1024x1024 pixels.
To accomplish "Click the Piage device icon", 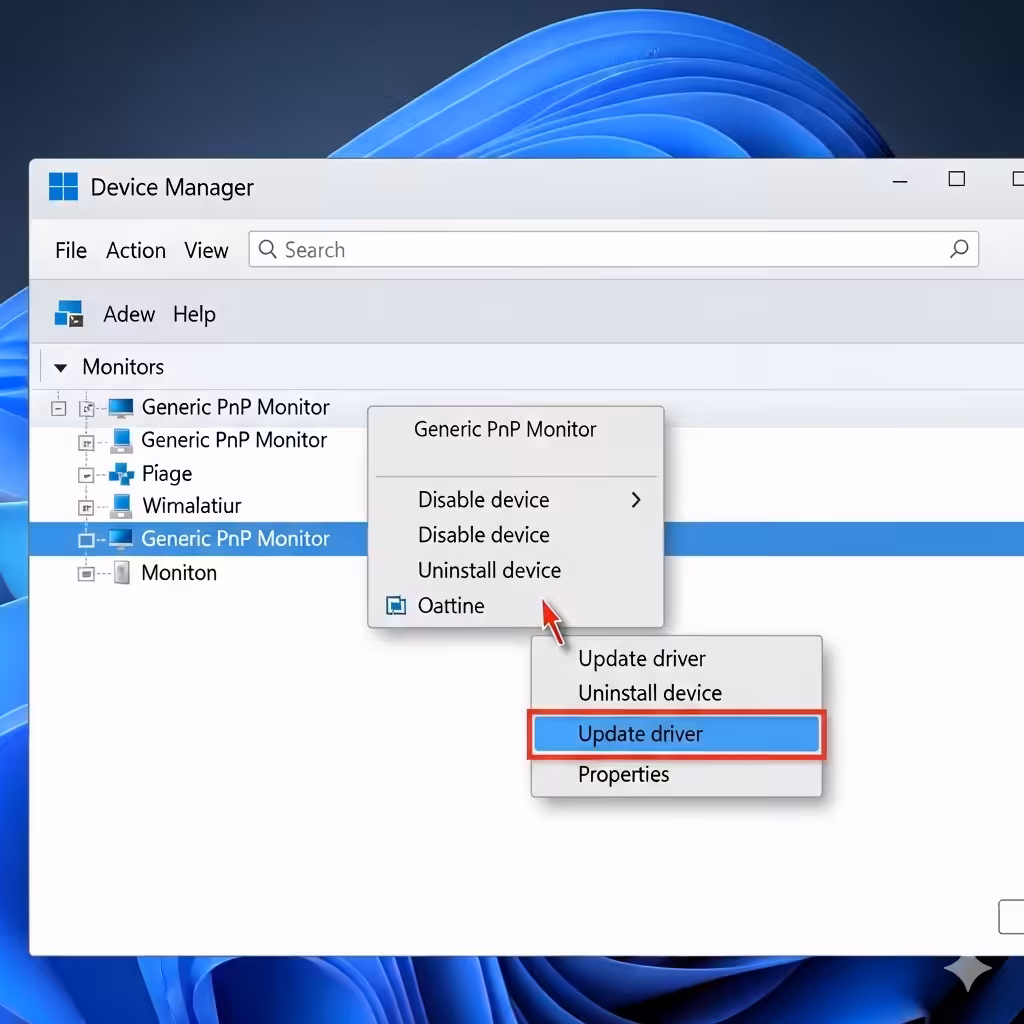I will coord(121,473).
